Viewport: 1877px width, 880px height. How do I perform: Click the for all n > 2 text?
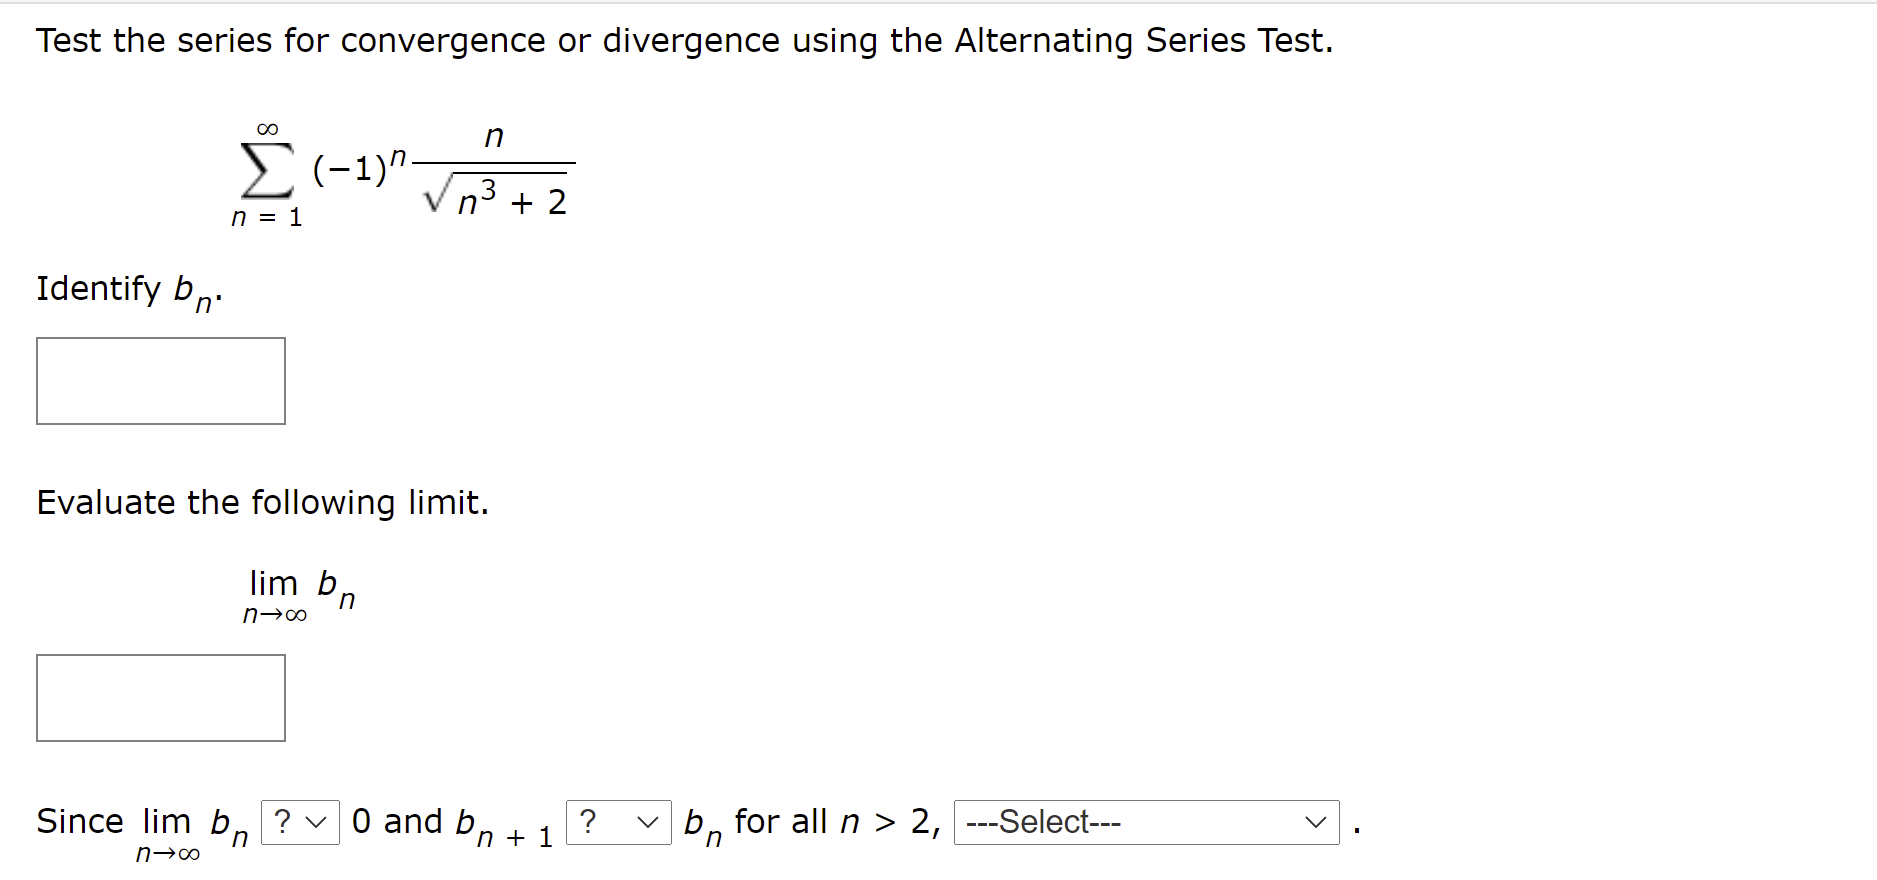[837, 822]
